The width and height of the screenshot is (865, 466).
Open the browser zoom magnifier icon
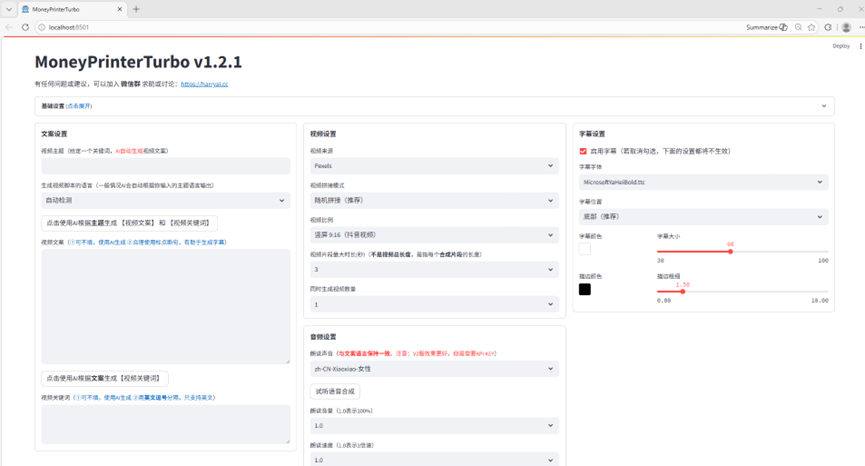click(x=798, y=27)
